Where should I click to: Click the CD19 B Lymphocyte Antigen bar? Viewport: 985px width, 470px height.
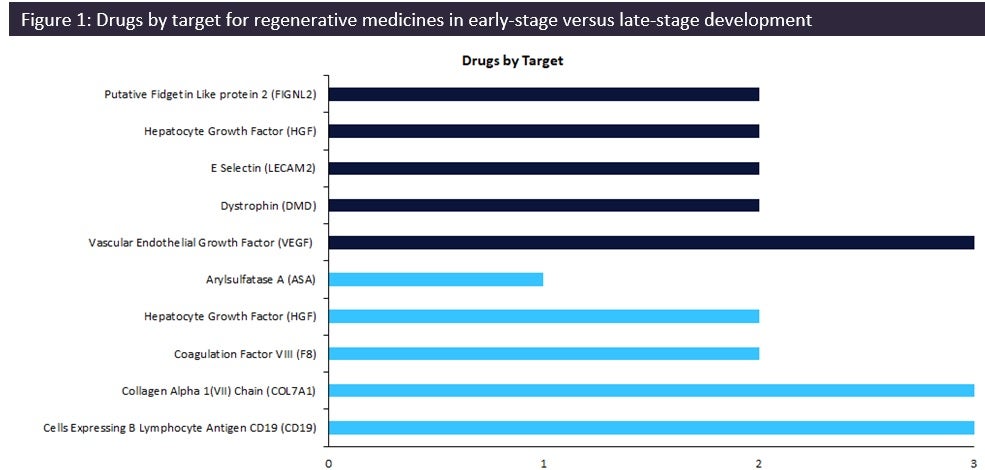[651, 427]
